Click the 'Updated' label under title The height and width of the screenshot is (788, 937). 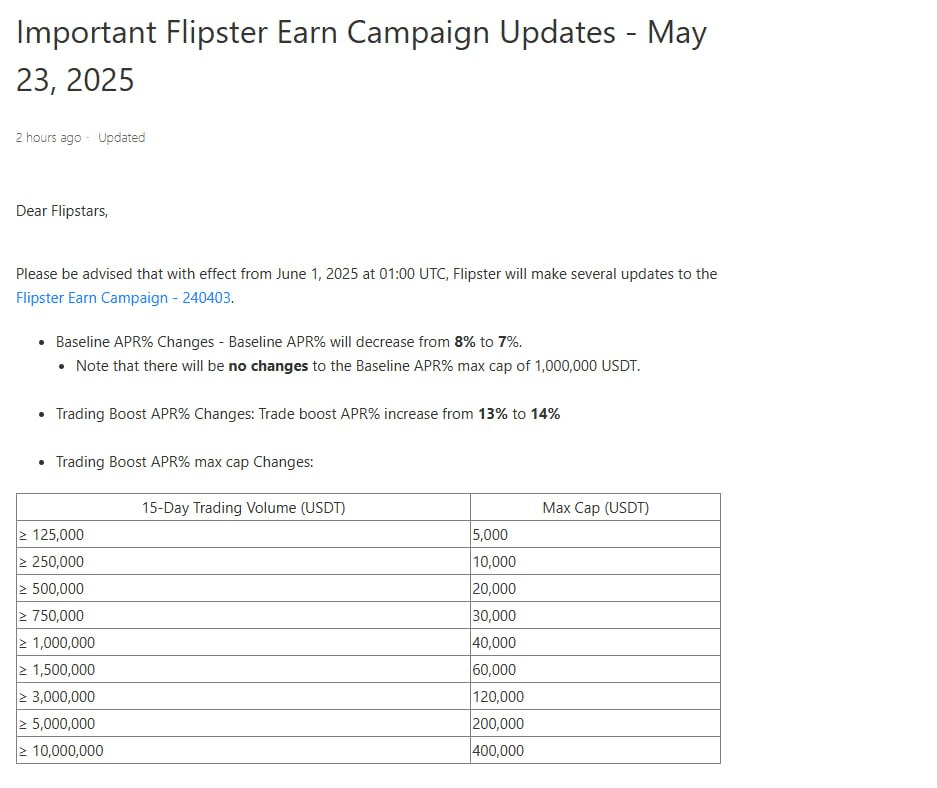point(121,137)
